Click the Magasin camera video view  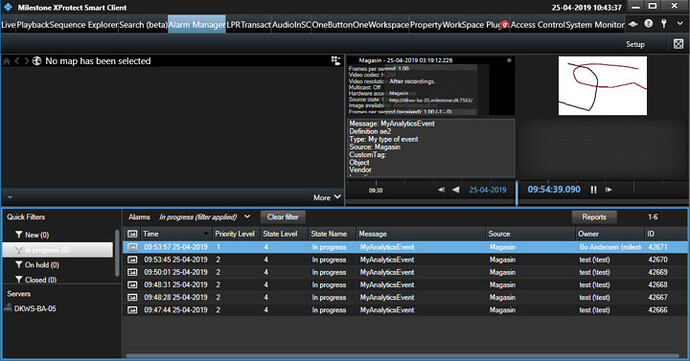tap(430, 85)
